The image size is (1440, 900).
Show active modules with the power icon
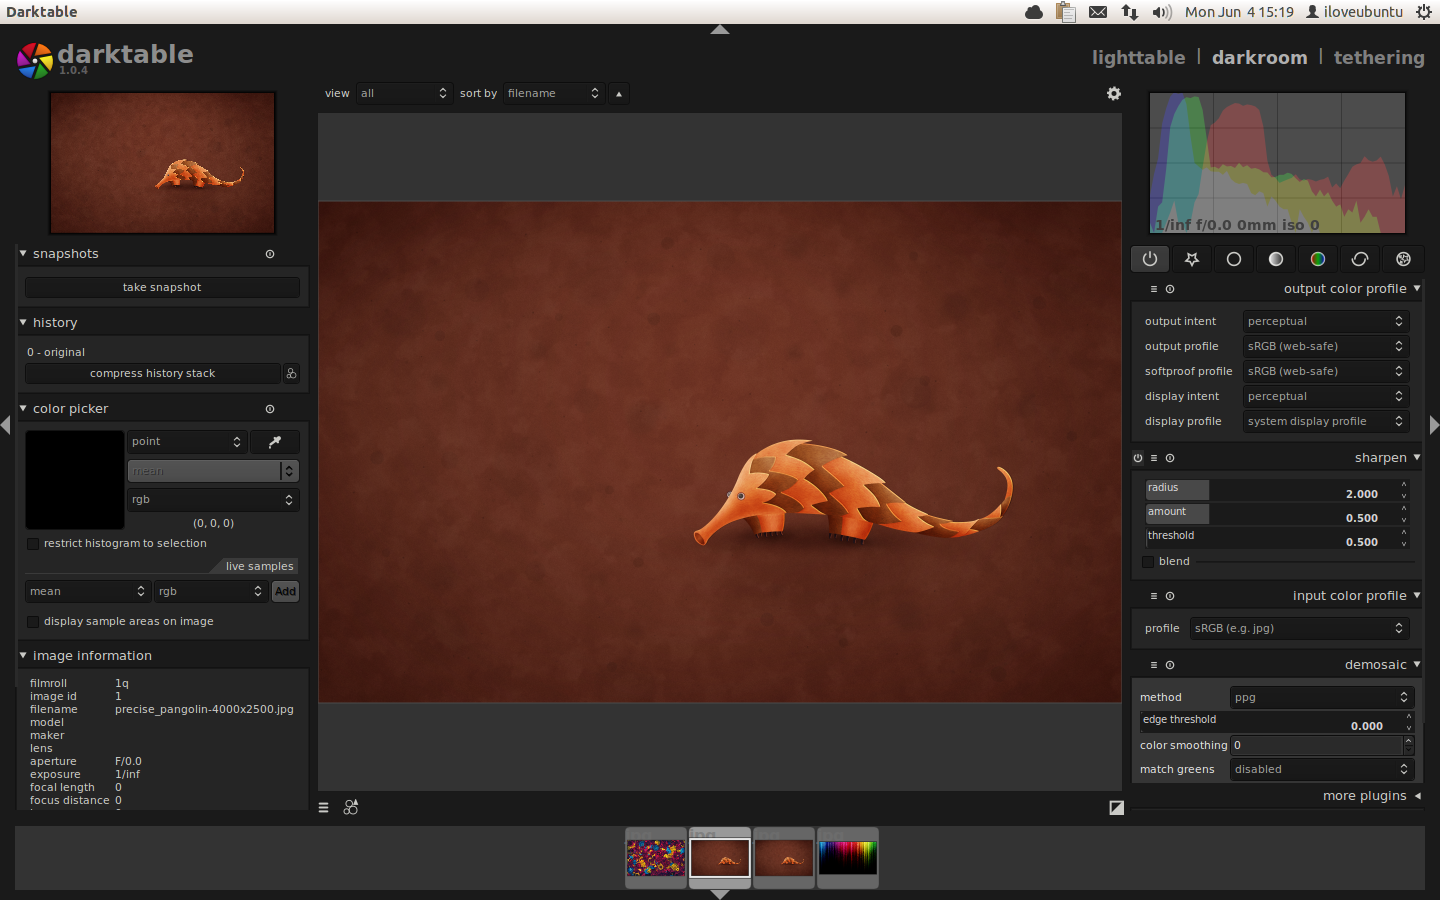coord(1150,259)
